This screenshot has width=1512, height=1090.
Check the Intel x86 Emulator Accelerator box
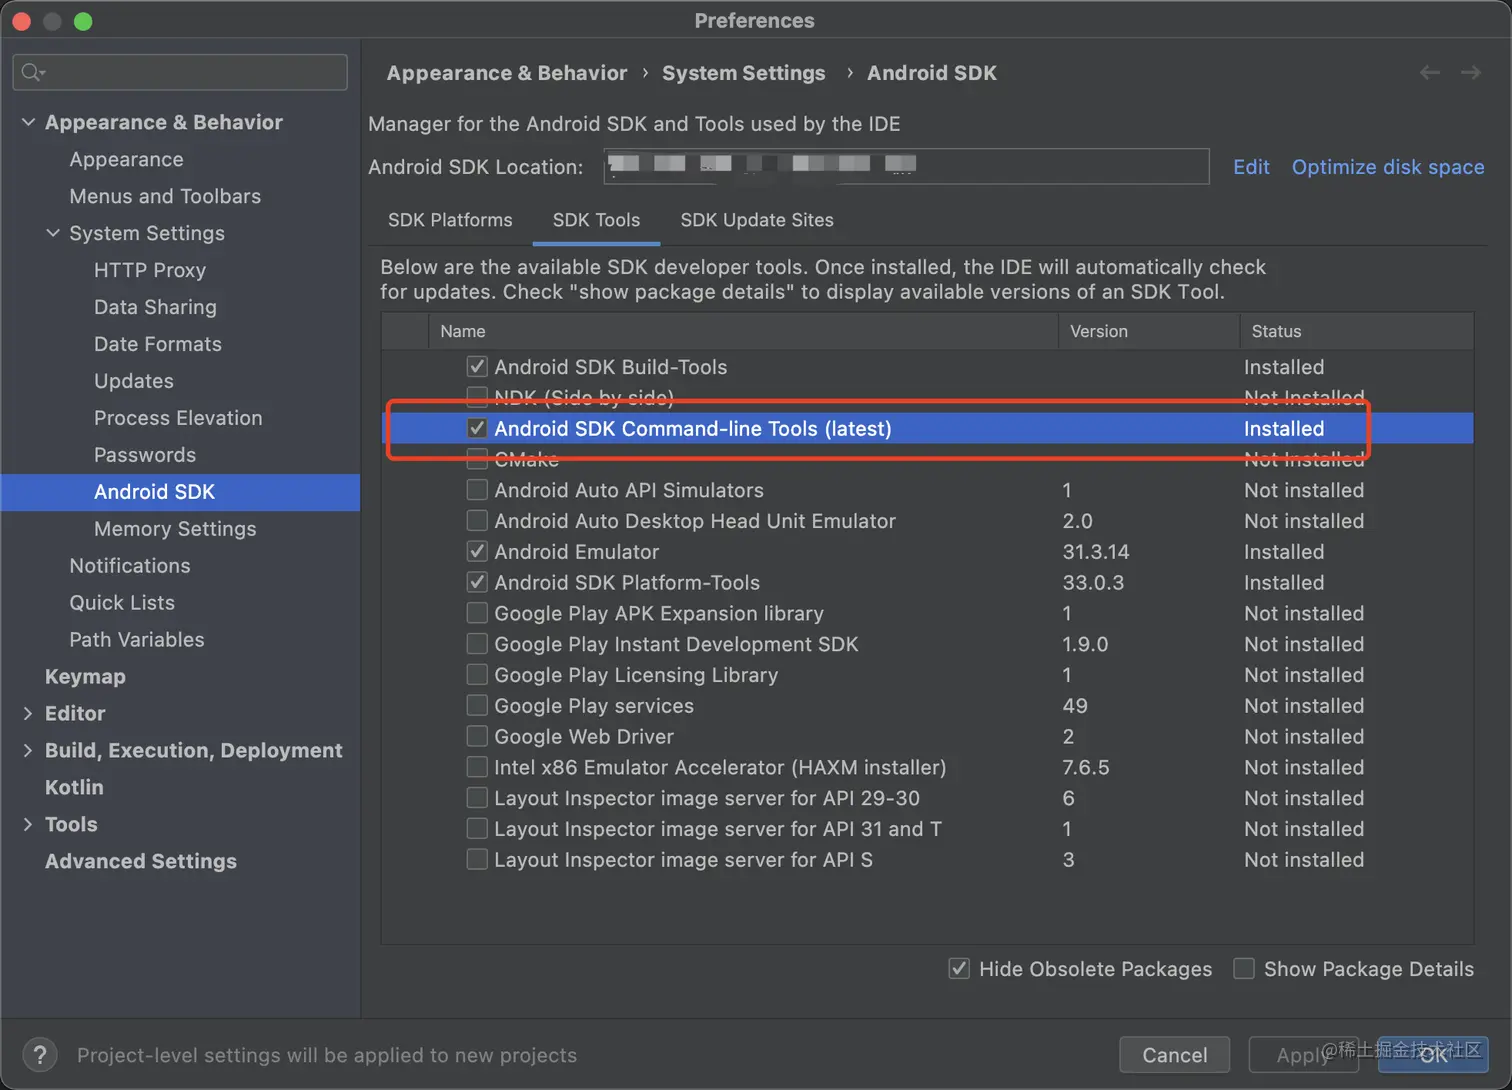click(477, 768)
